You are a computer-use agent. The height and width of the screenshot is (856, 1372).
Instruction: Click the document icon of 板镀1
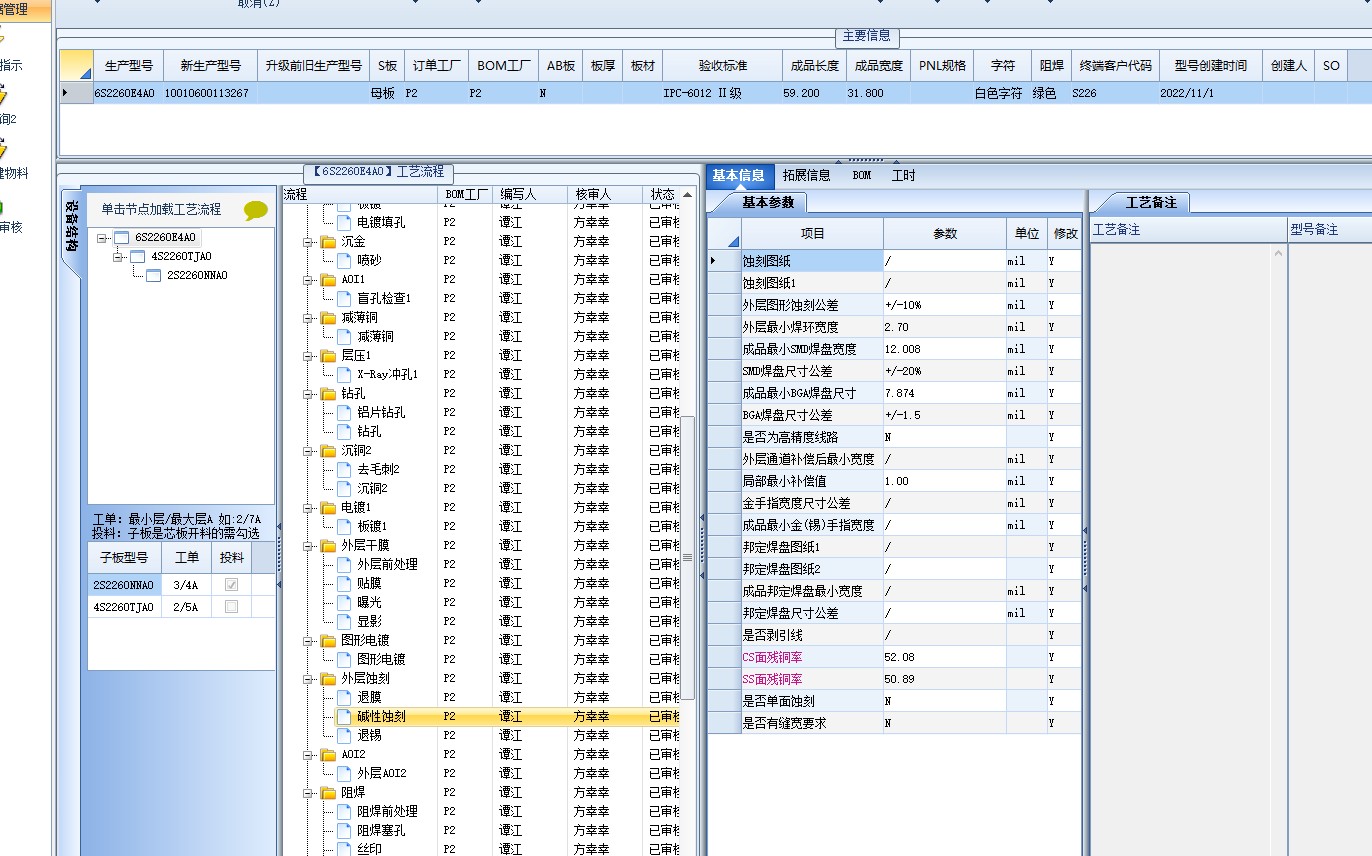[344, 527]
